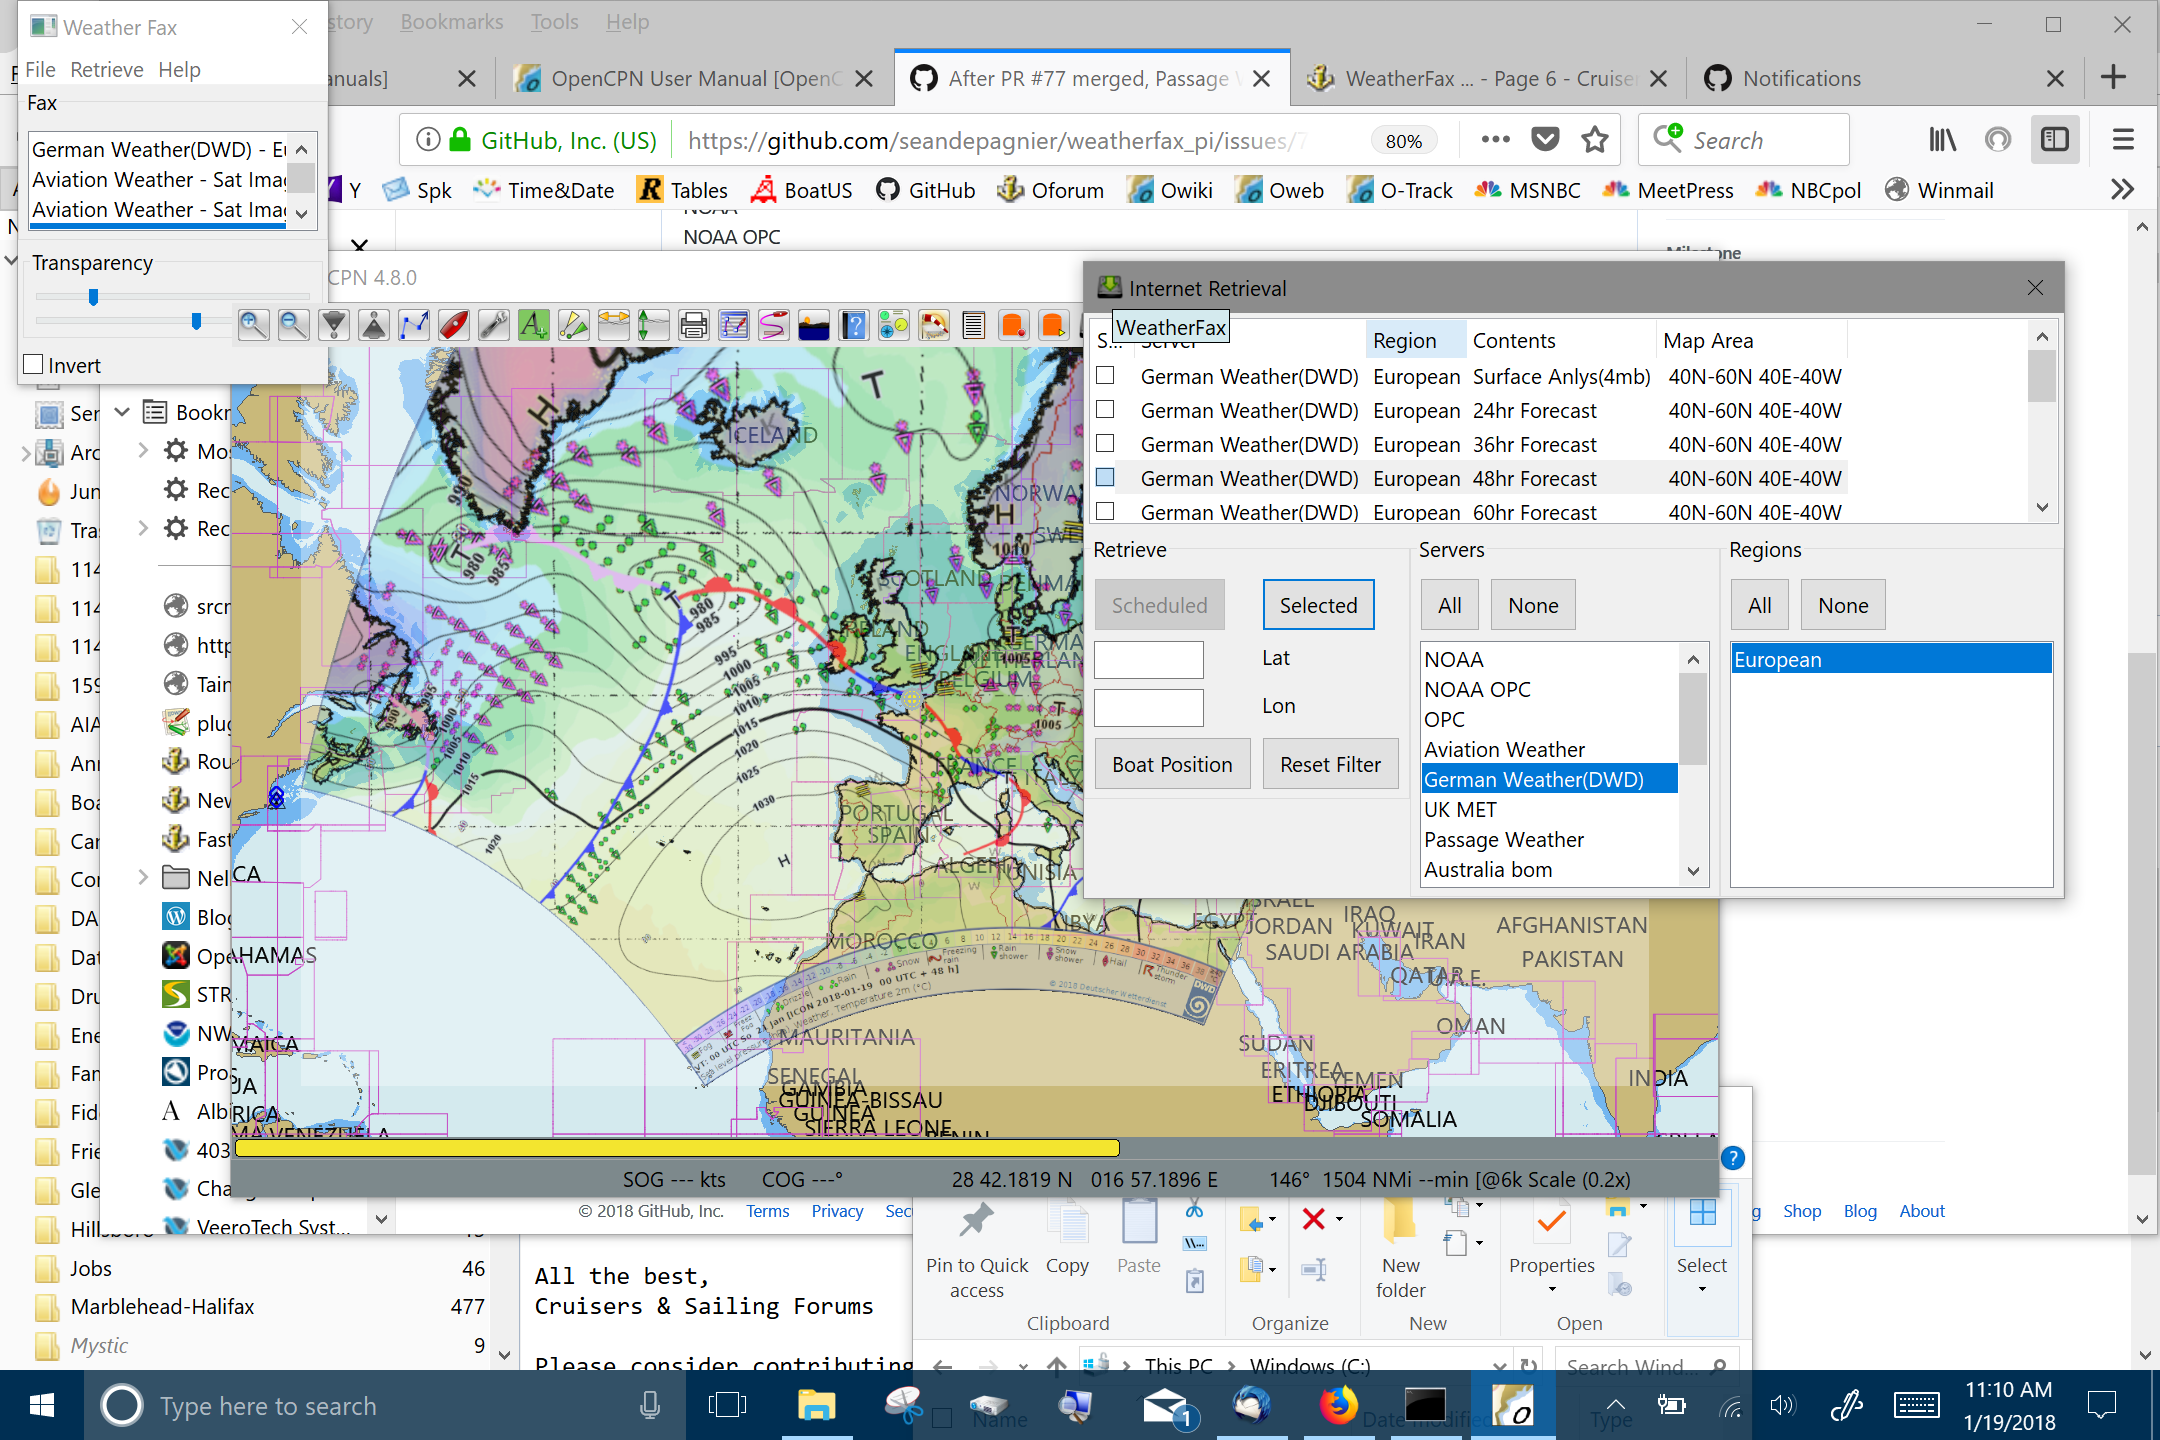Image resolution: width=2160 pixels, height=1440 pixels.
Task: Select Passage Weather in the Servers list
Action: (1503, 839)
